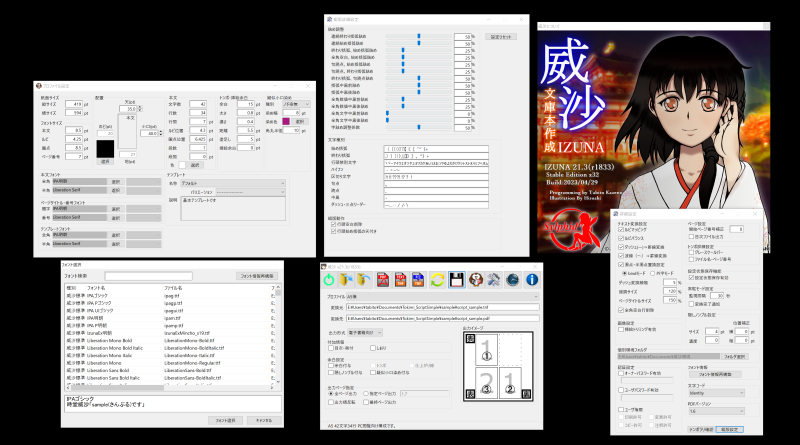This screenshot has width=800, height=445.
Task: Click the 天 margin spinner arrows
Action: 140,109
